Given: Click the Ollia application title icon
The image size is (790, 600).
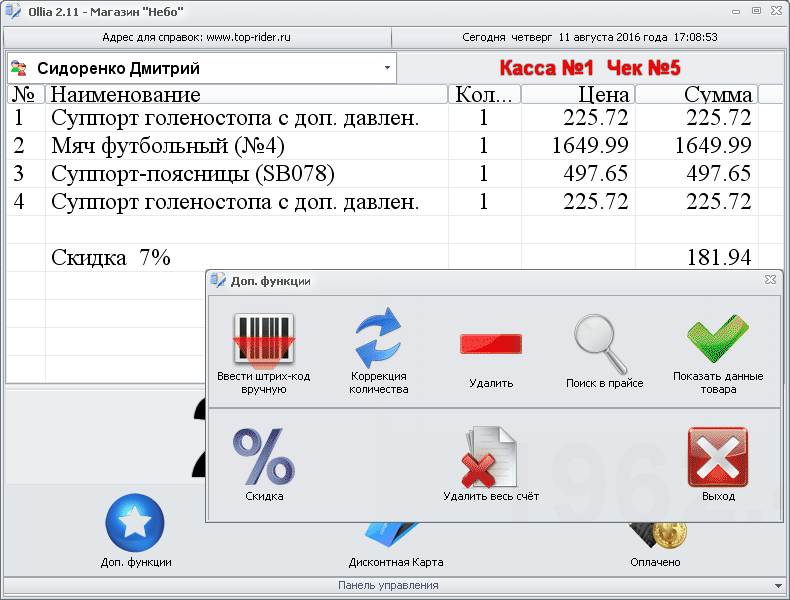Looking at the screenshot, I should [x=13, y=11].
